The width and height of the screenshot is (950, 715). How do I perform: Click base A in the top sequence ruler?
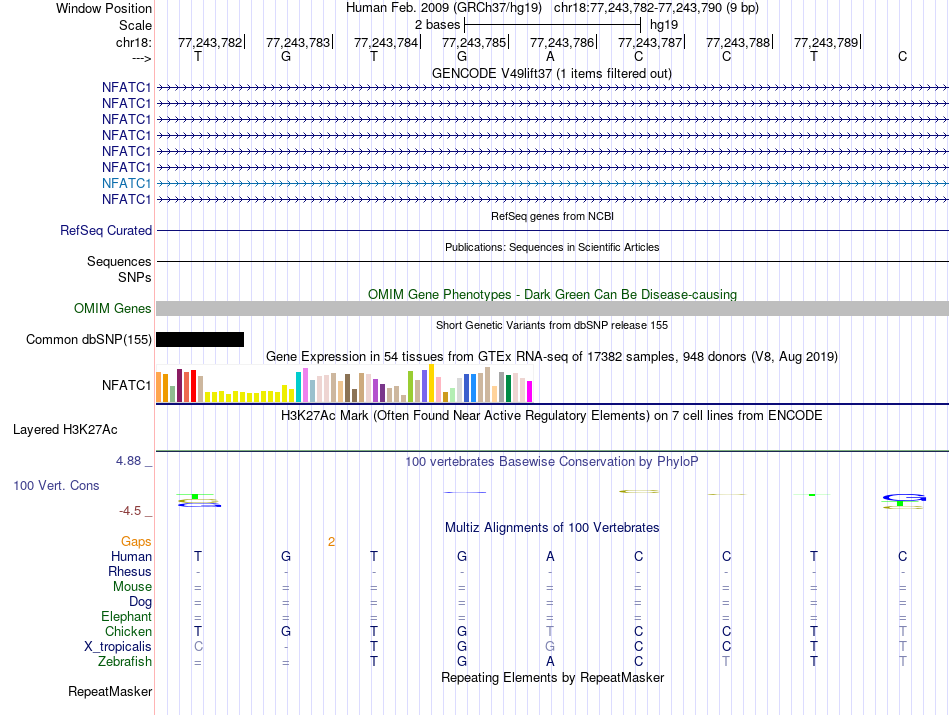coord(550,57)
